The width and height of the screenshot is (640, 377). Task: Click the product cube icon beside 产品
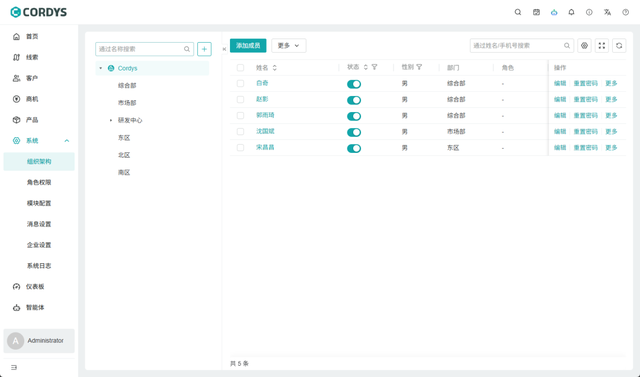[x=16, y=120]
